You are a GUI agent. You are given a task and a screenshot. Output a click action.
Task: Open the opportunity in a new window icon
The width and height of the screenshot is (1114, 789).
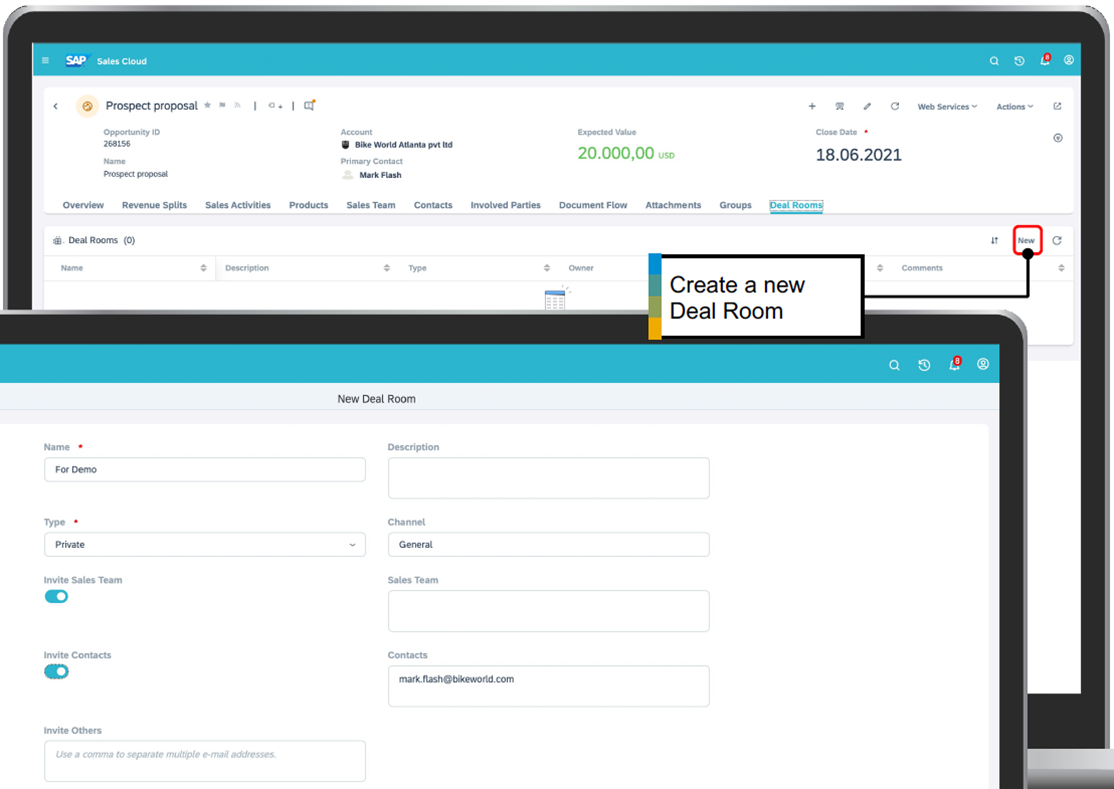pos(1057,106)
